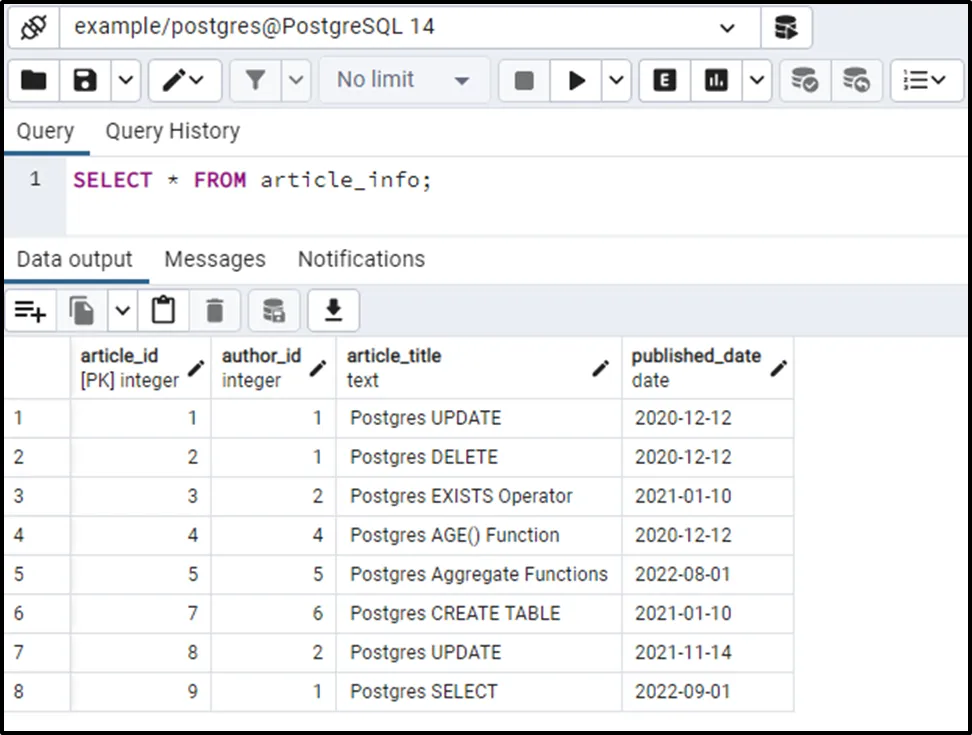Click the Open File folder icon

click(x=34, y=81)
